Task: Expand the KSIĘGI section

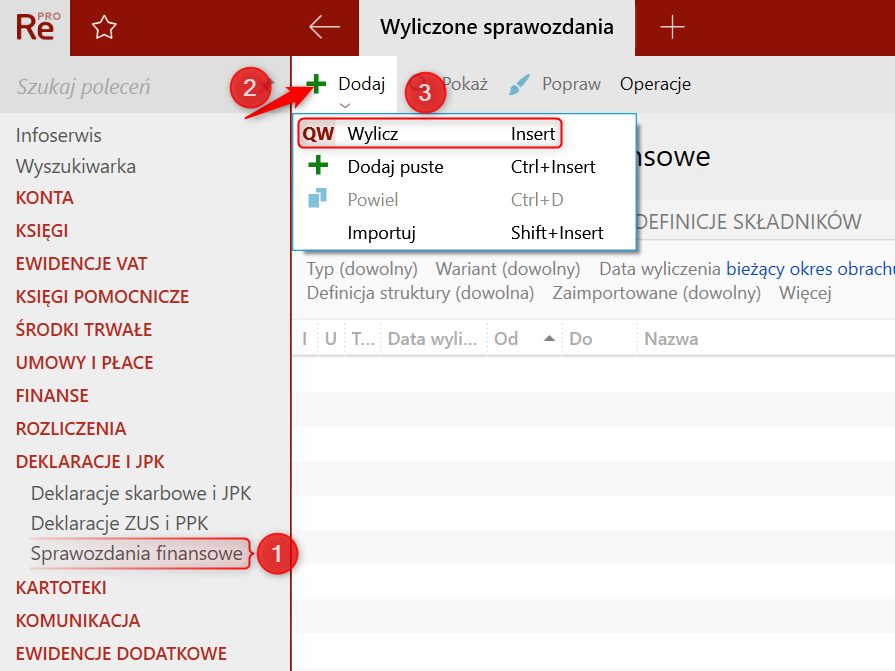Action: click(x=42, y=231)
